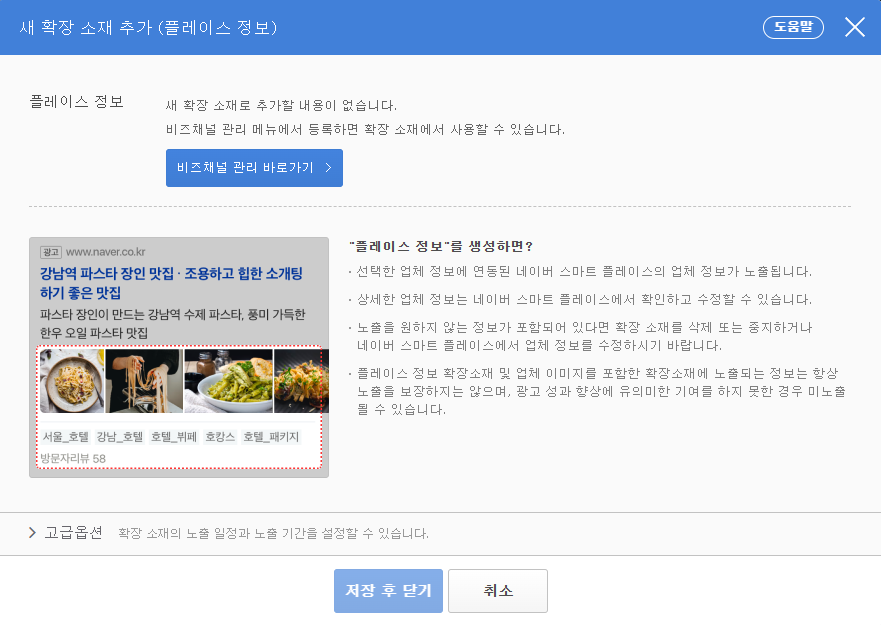Open the 강남역 파스타 장인 맛집 ad title
The height and width of the screenshot is (625, 881).
(171, 283)
